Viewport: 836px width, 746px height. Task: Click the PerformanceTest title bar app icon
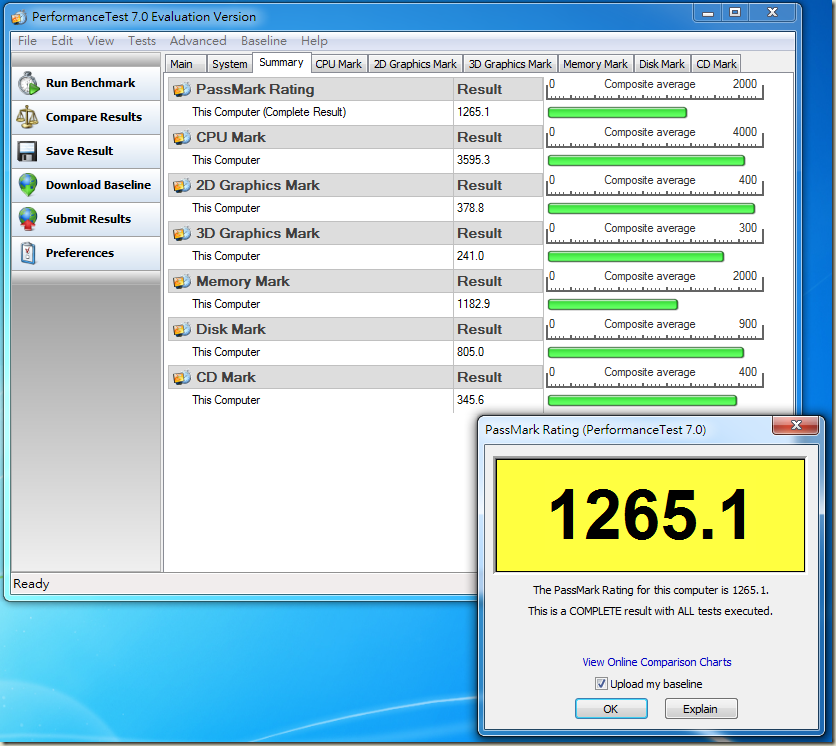tap(19, 18)
